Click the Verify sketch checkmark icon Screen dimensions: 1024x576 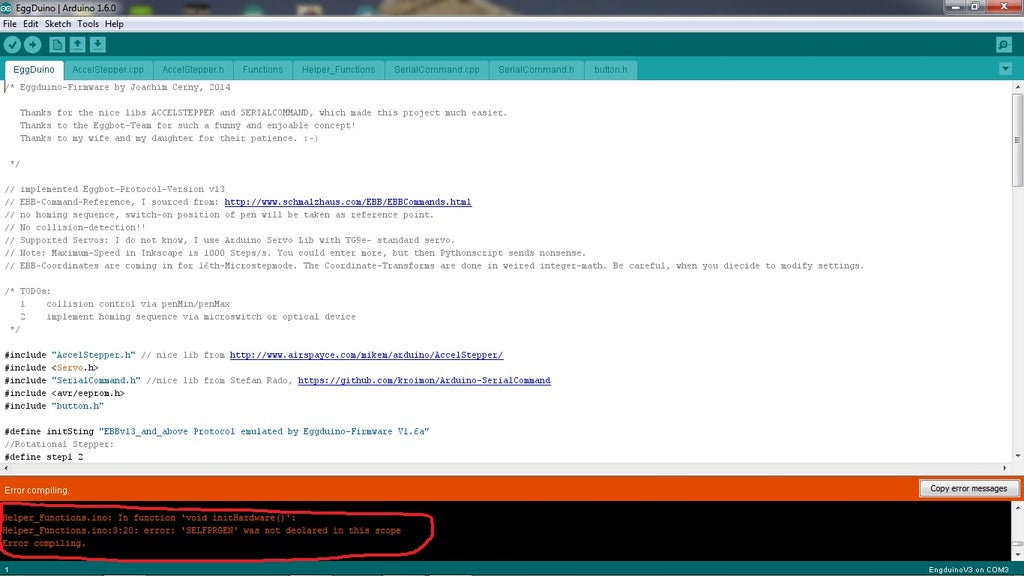pyautogui.click(x=12, y=44)
